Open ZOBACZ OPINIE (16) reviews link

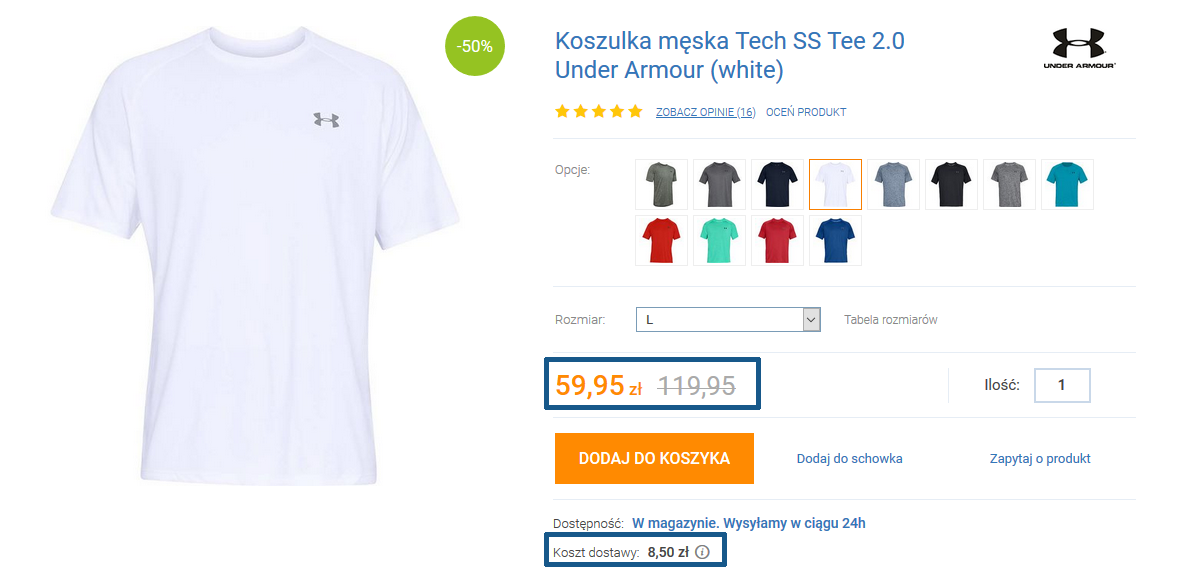705,112
